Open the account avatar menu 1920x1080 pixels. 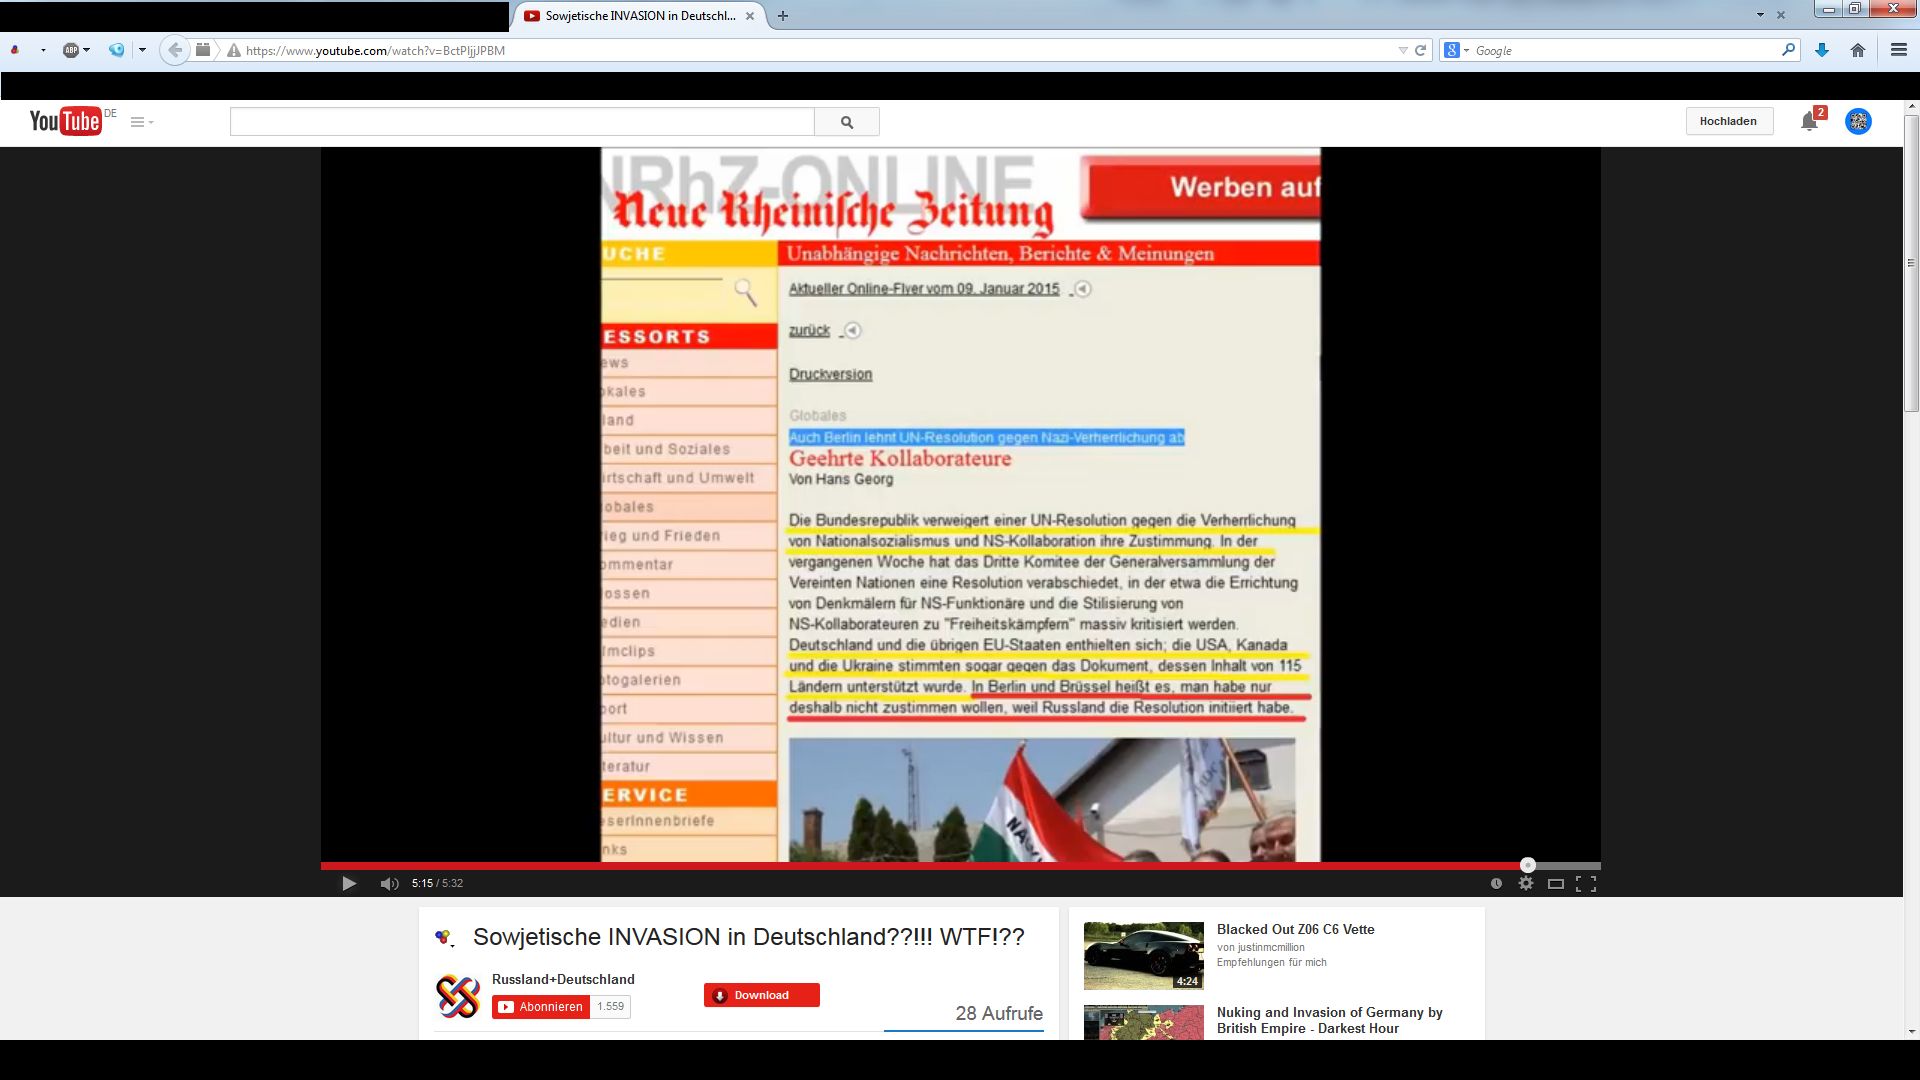pos(1858,121)
